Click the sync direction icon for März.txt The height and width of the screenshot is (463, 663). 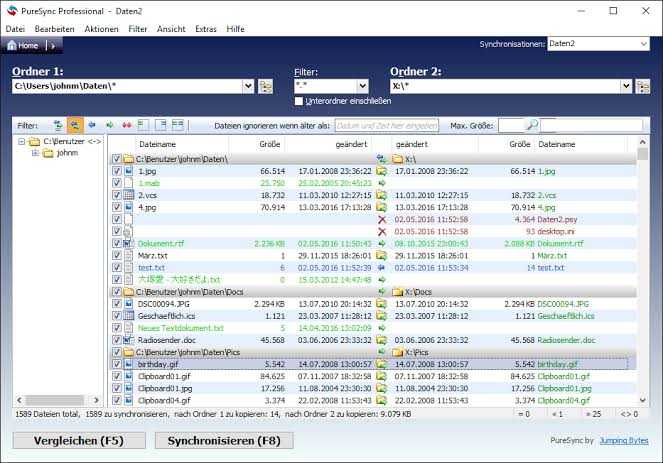[381, 255]
